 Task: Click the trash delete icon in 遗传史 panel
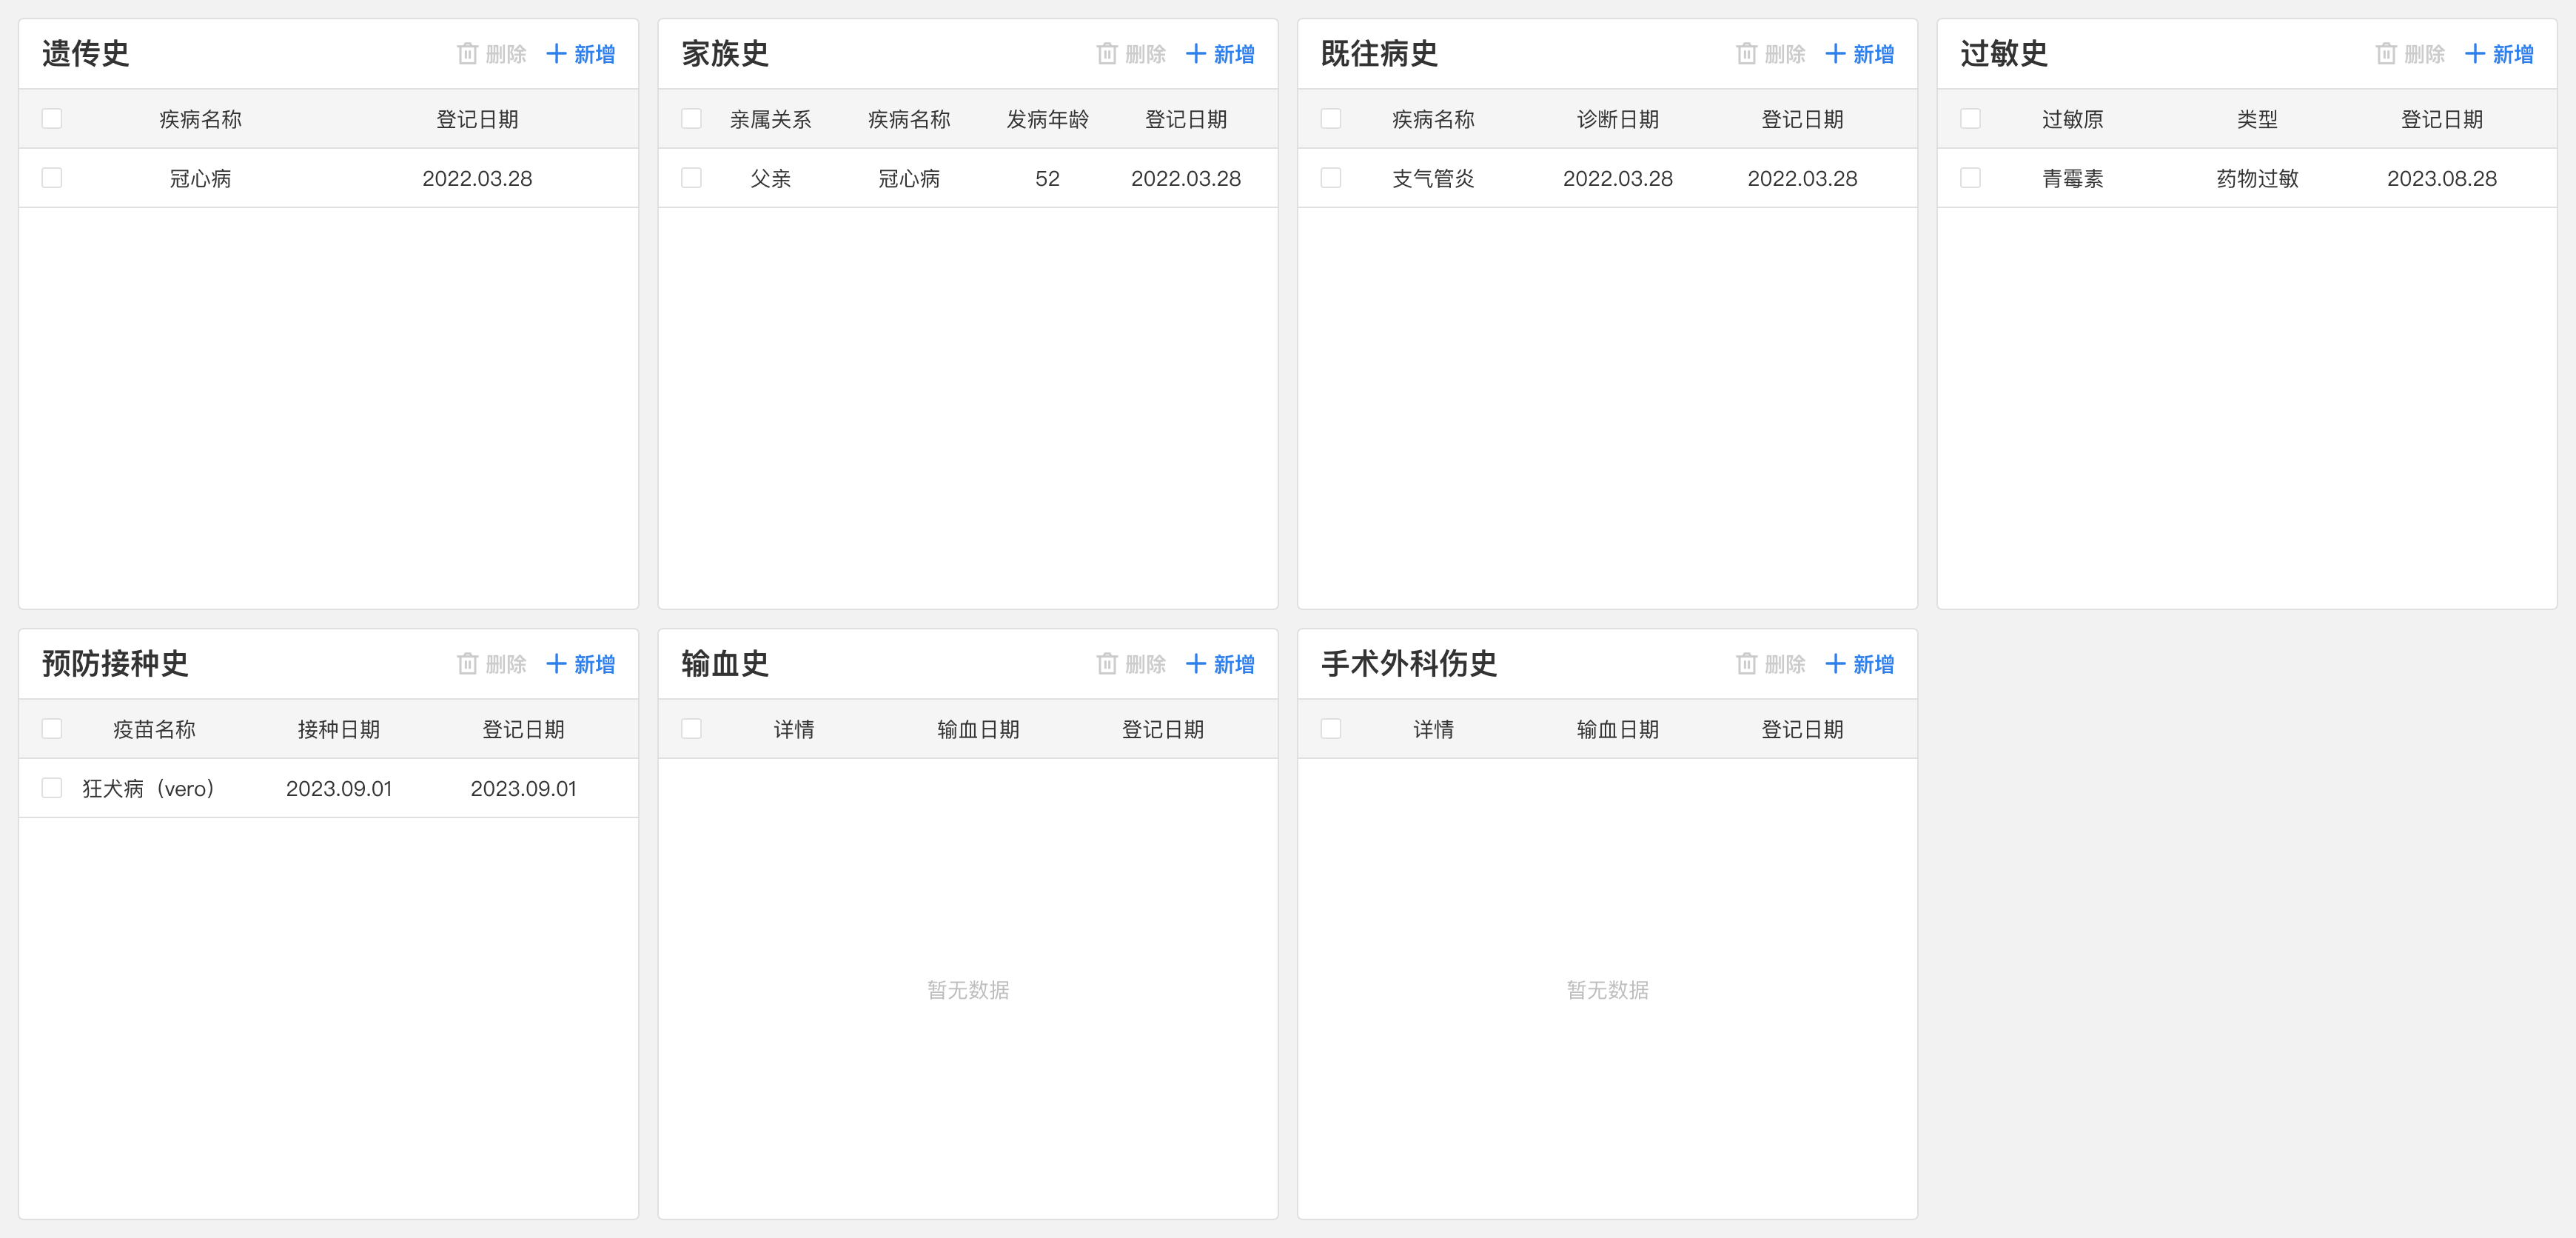[468, 54]
